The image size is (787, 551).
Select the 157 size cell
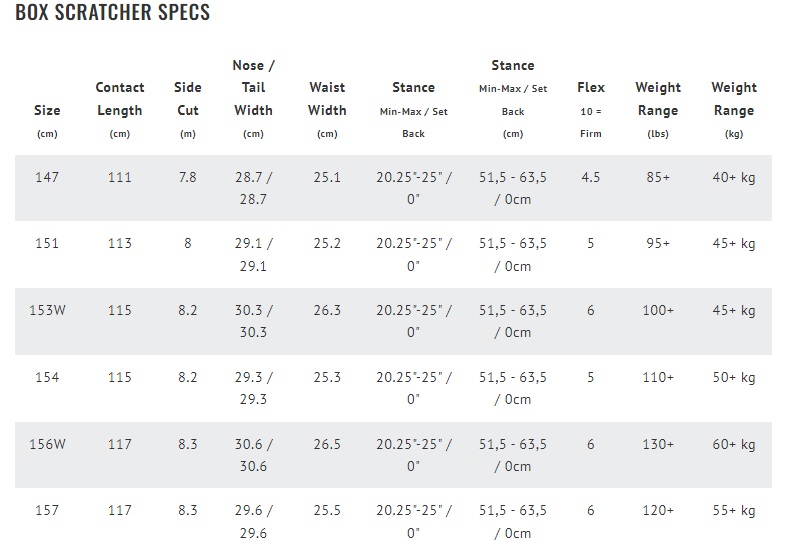click(x=47, y=510)
